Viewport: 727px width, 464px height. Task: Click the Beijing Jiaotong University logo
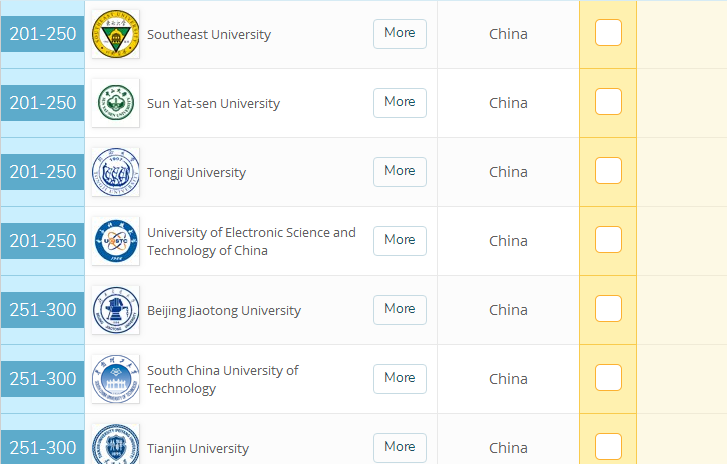tap(115, 310)
